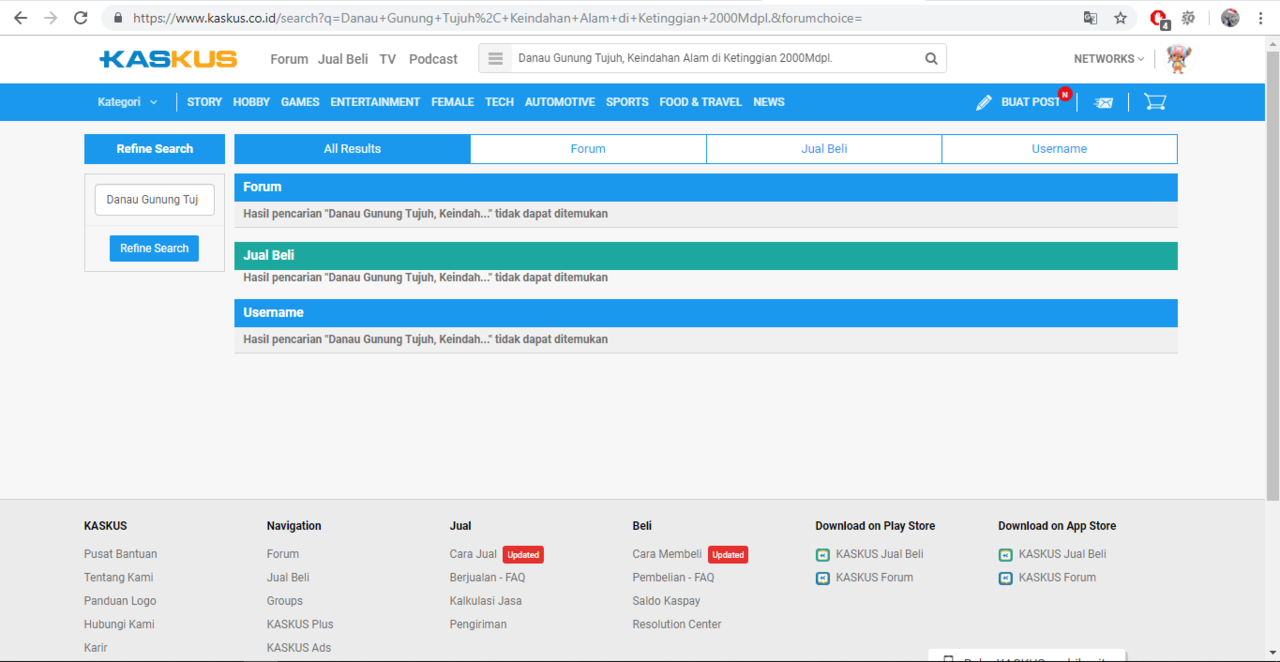Open the FOOD & TRAVEL category

click(701, 102)
